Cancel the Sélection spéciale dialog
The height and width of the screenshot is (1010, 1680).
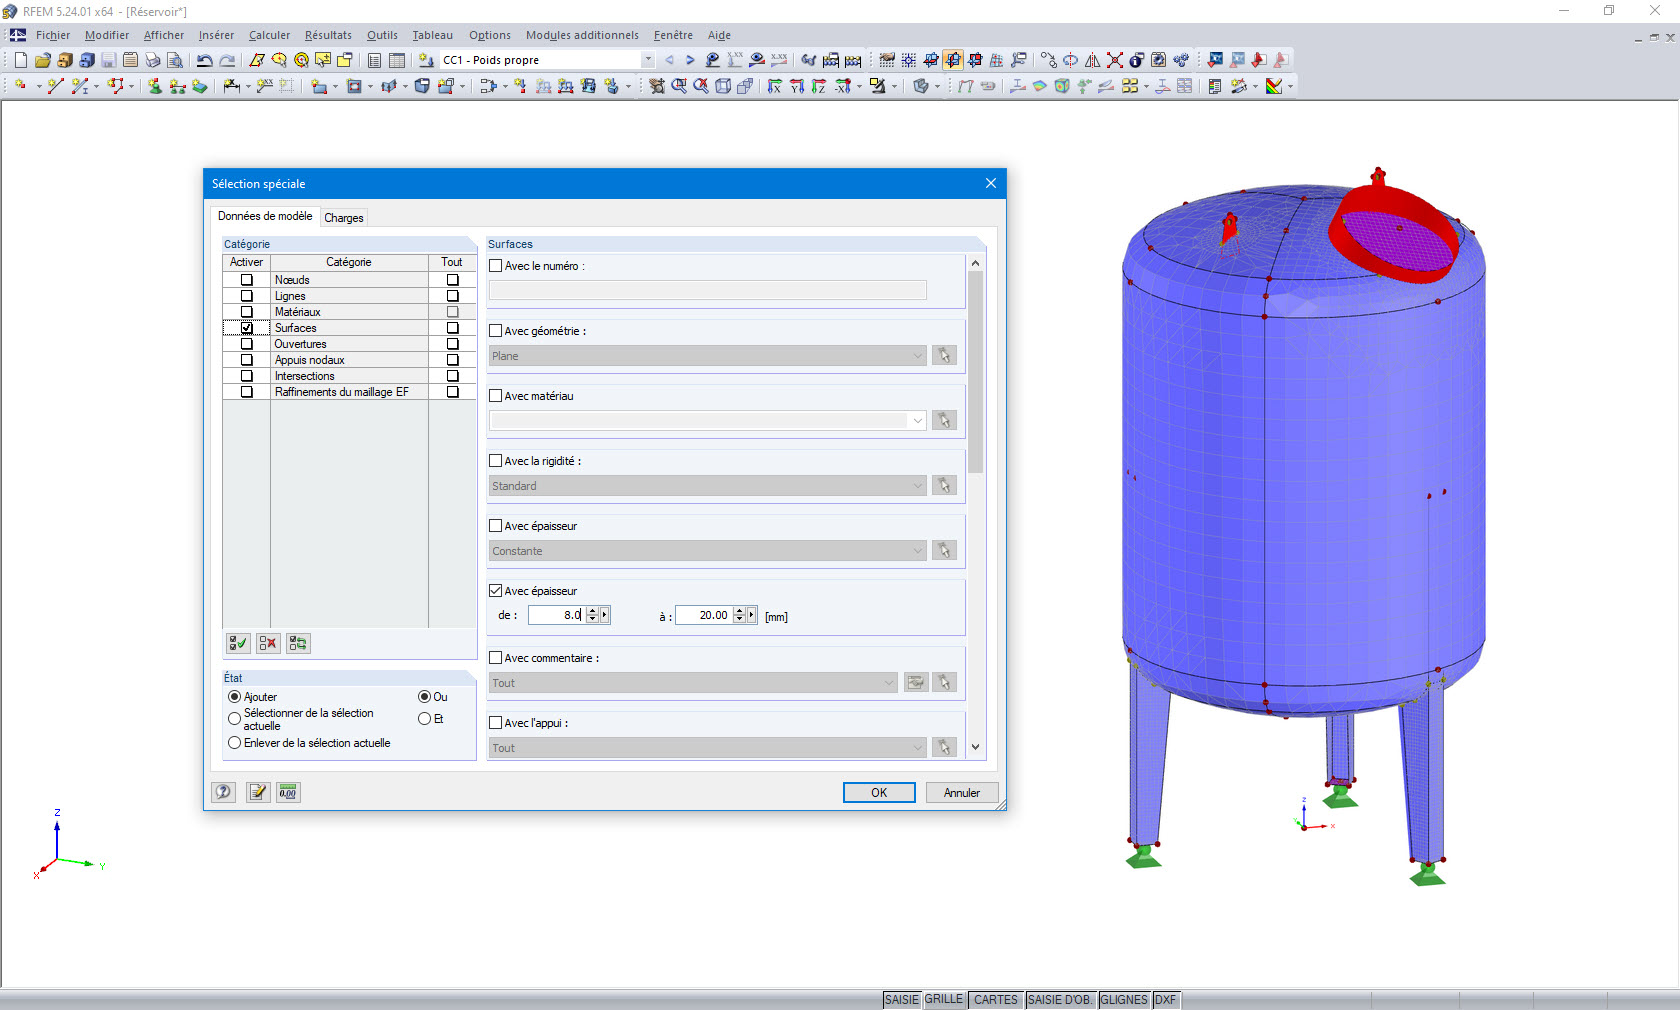point(960,792)
